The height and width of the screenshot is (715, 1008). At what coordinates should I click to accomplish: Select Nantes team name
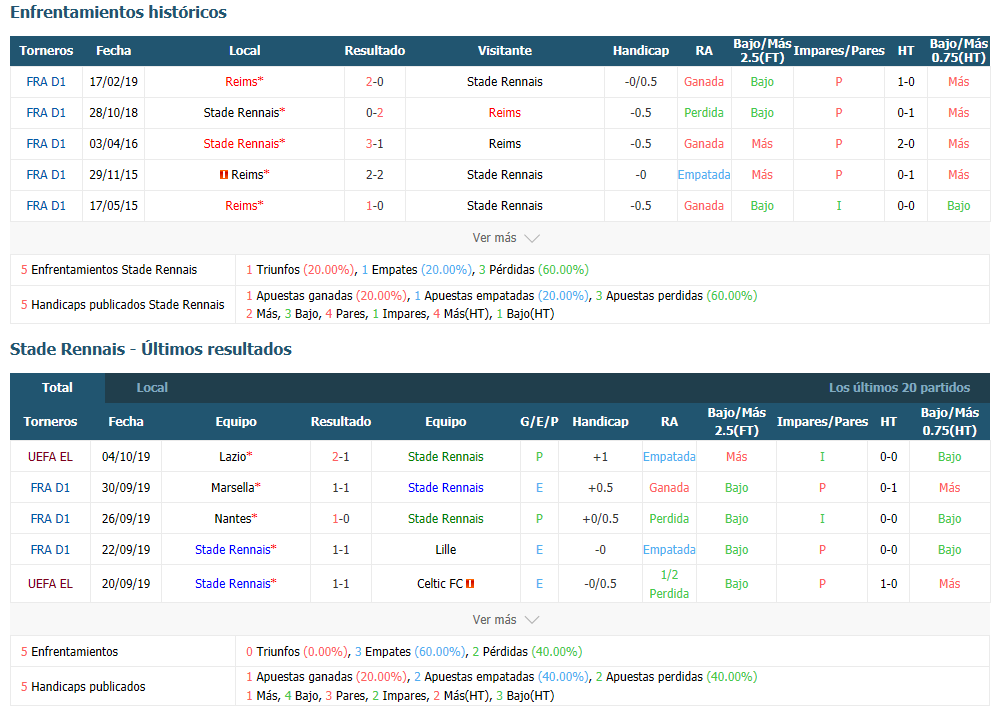pos(233,519)
